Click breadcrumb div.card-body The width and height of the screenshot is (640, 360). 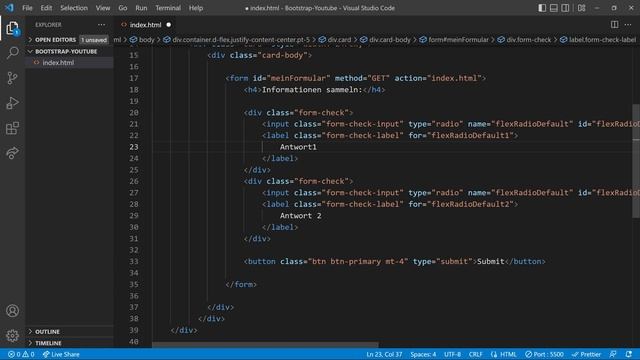coord(385,40)
